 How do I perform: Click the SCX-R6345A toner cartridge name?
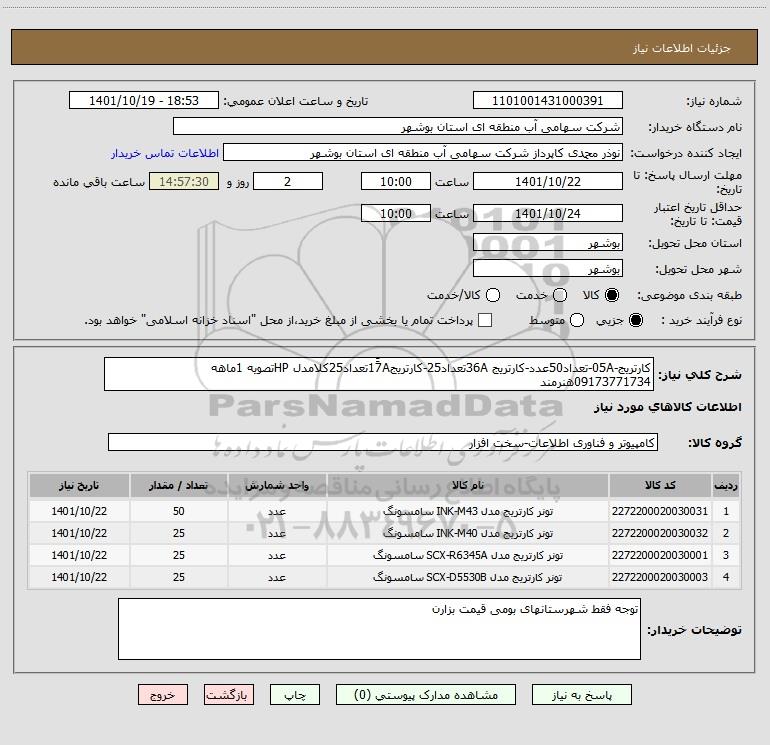(x=468, y=555)
